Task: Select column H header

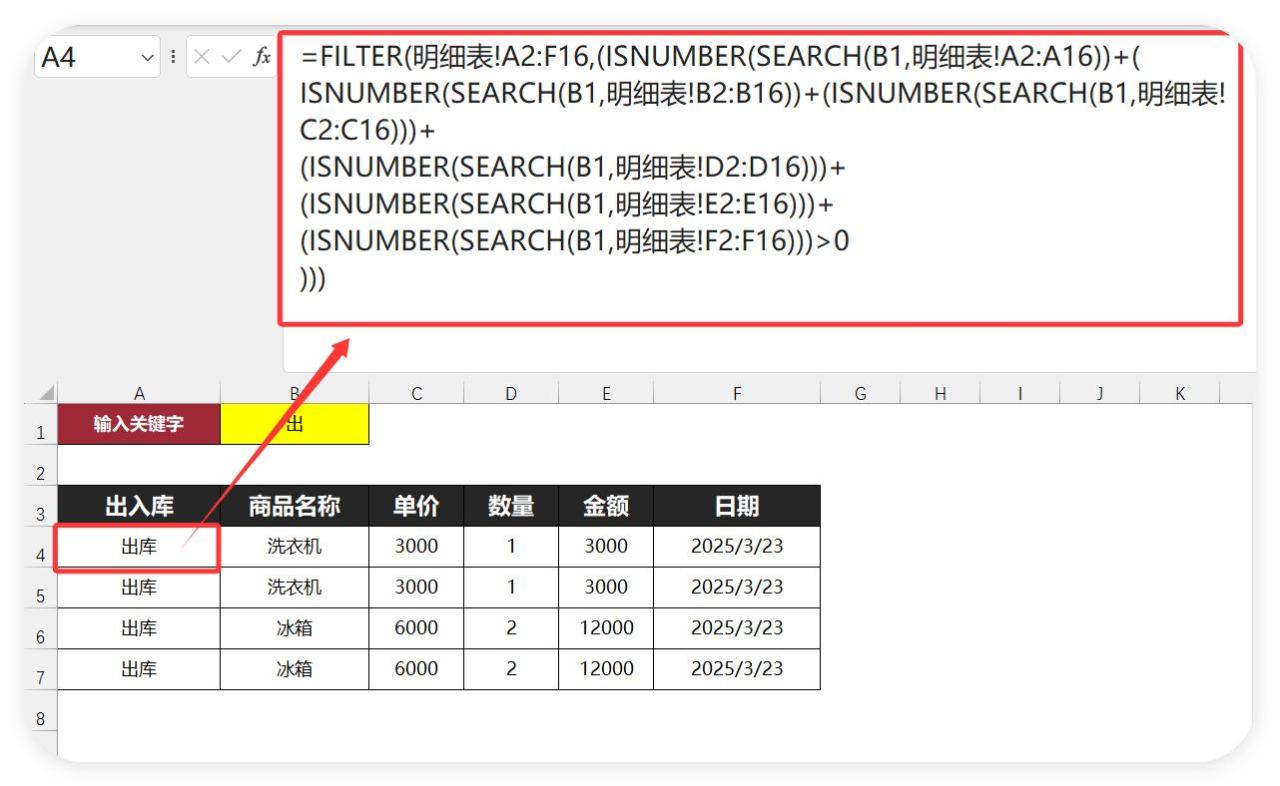Action: 940,393
